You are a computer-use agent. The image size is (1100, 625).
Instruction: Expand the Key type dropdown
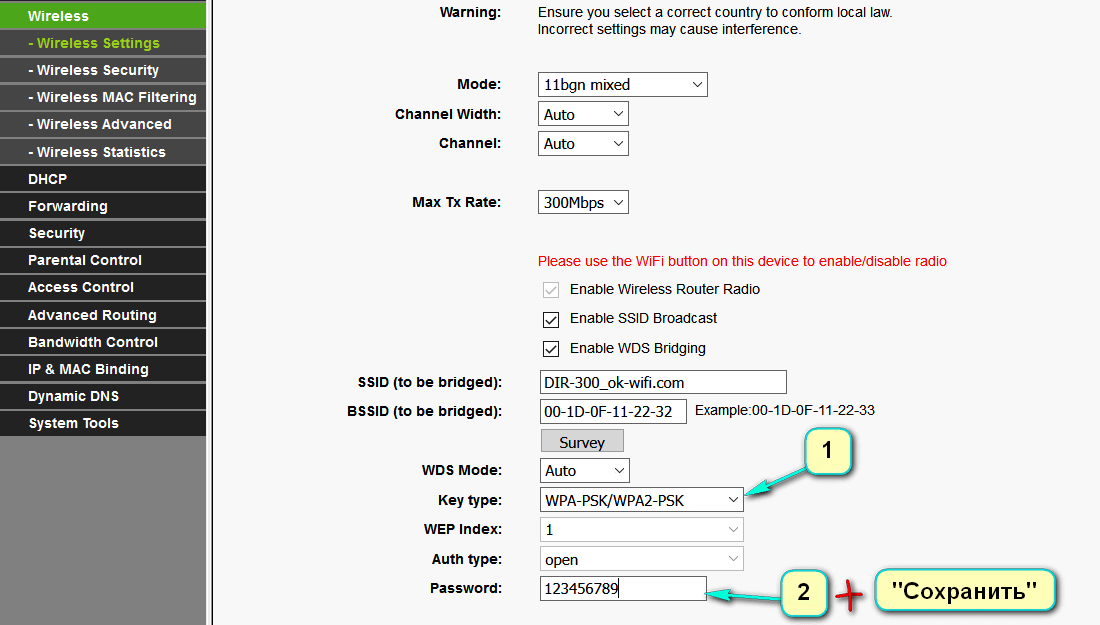click(x=641, y=500)
